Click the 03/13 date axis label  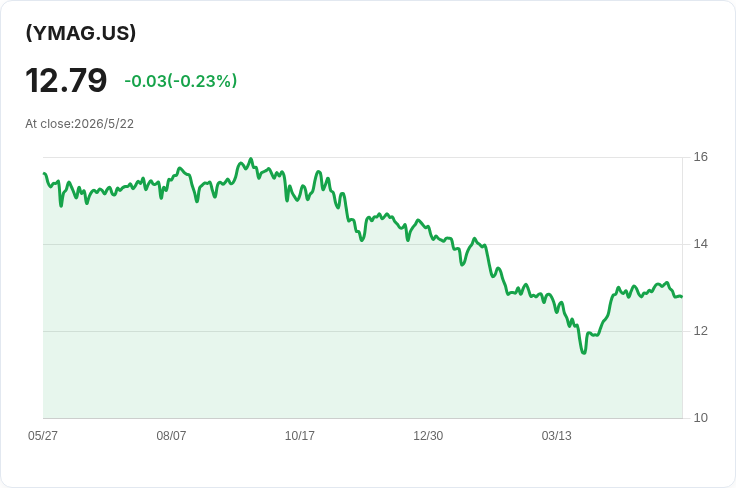(557, 435)
